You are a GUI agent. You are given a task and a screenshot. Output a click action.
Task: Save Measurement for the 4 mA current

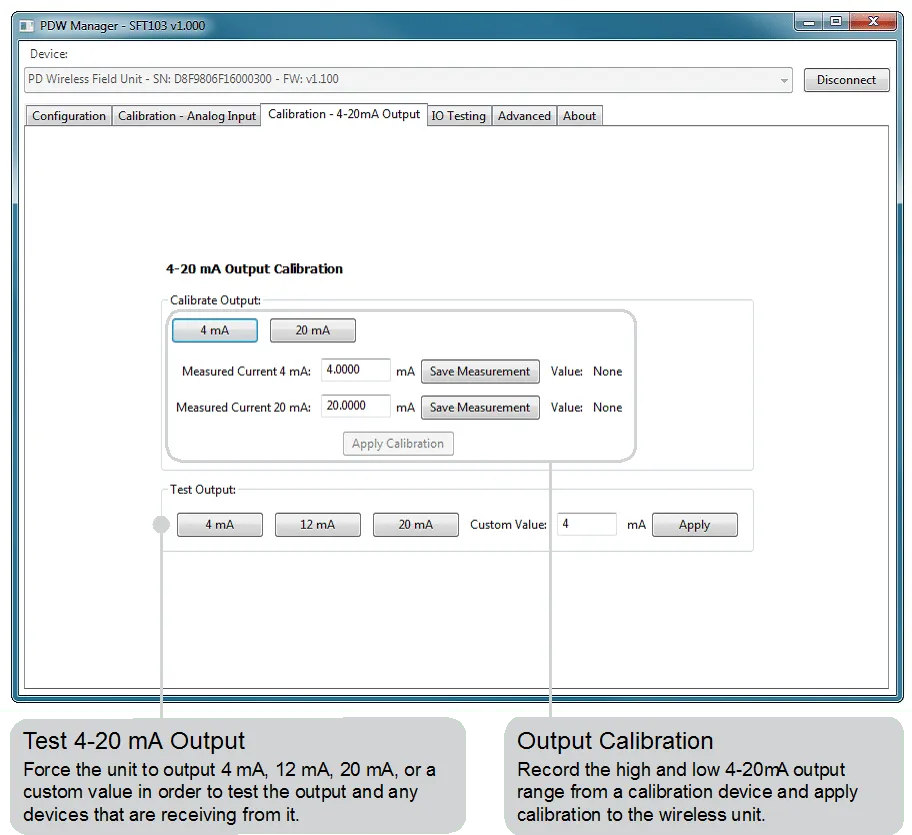pos(480,372)
